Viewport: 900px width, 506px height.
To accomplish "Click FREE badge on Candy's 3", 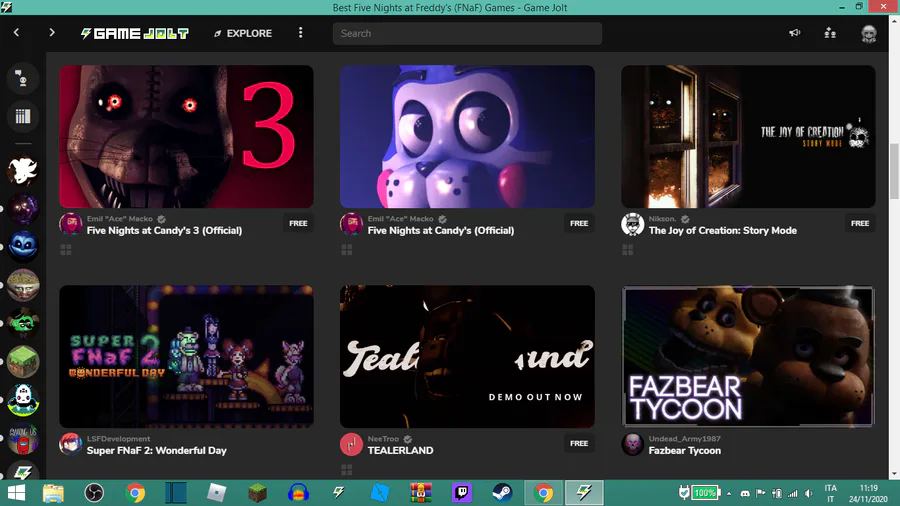I will [x=298, y=223].
